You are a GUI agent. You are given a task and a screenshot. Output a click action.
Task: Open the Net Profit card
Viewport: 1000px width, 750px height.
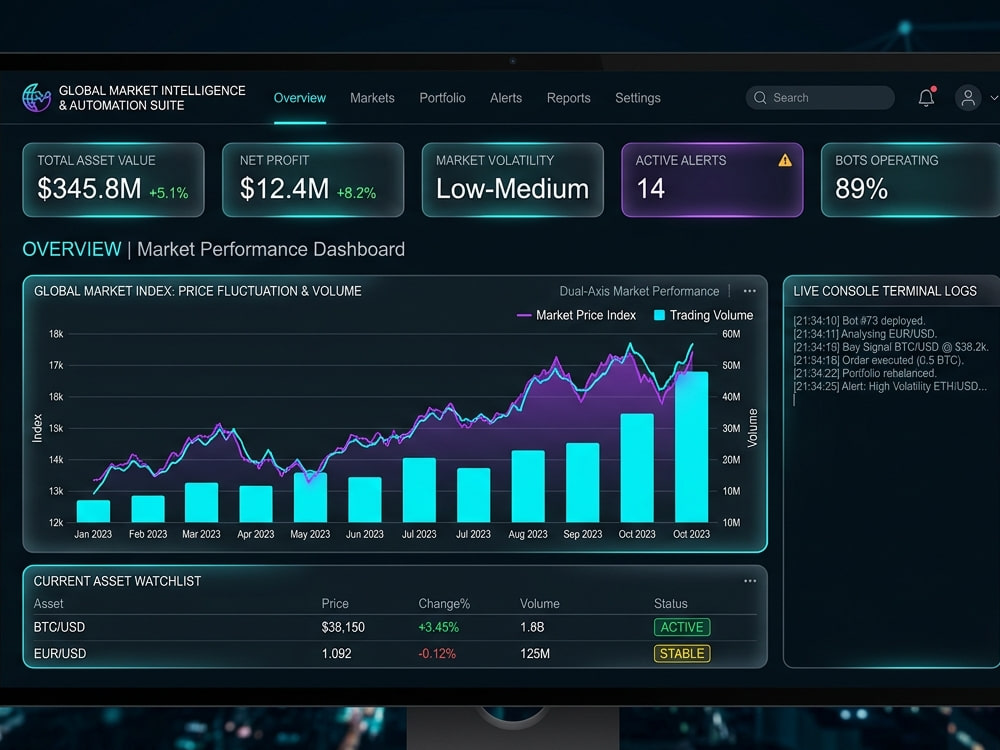(313, 180)
